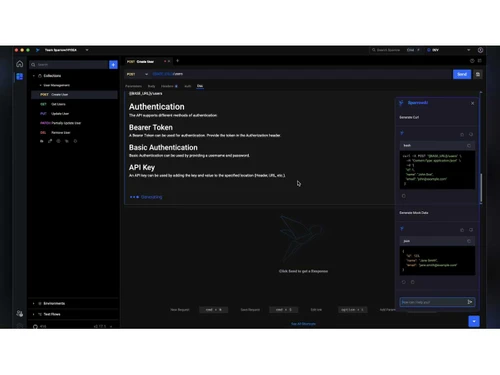This screenshot has width=500, height=375.
Task: Click the collection Search field
Action: point(69,65)
